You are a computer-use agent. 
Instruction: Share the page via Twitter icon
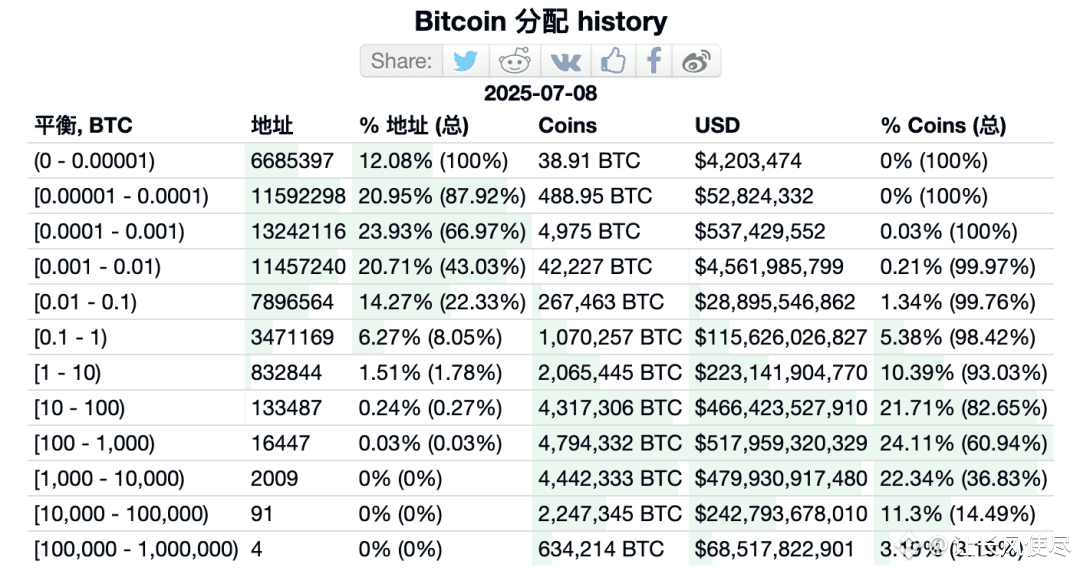coord(465,61)
